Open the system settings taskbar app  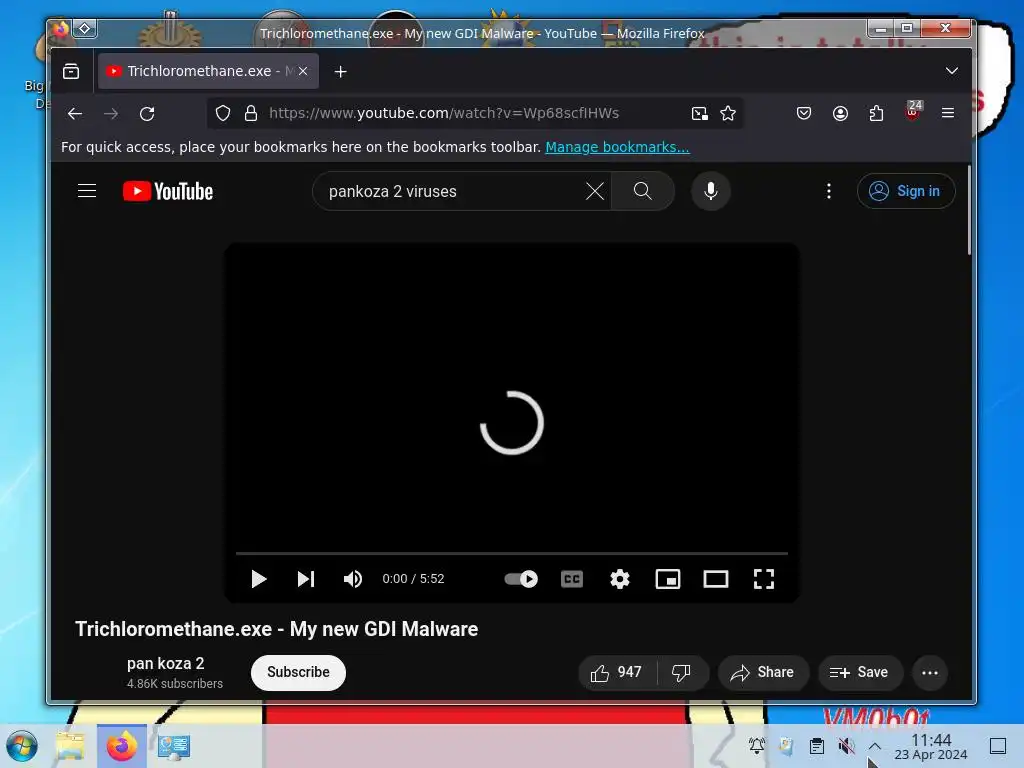(174, 746)
